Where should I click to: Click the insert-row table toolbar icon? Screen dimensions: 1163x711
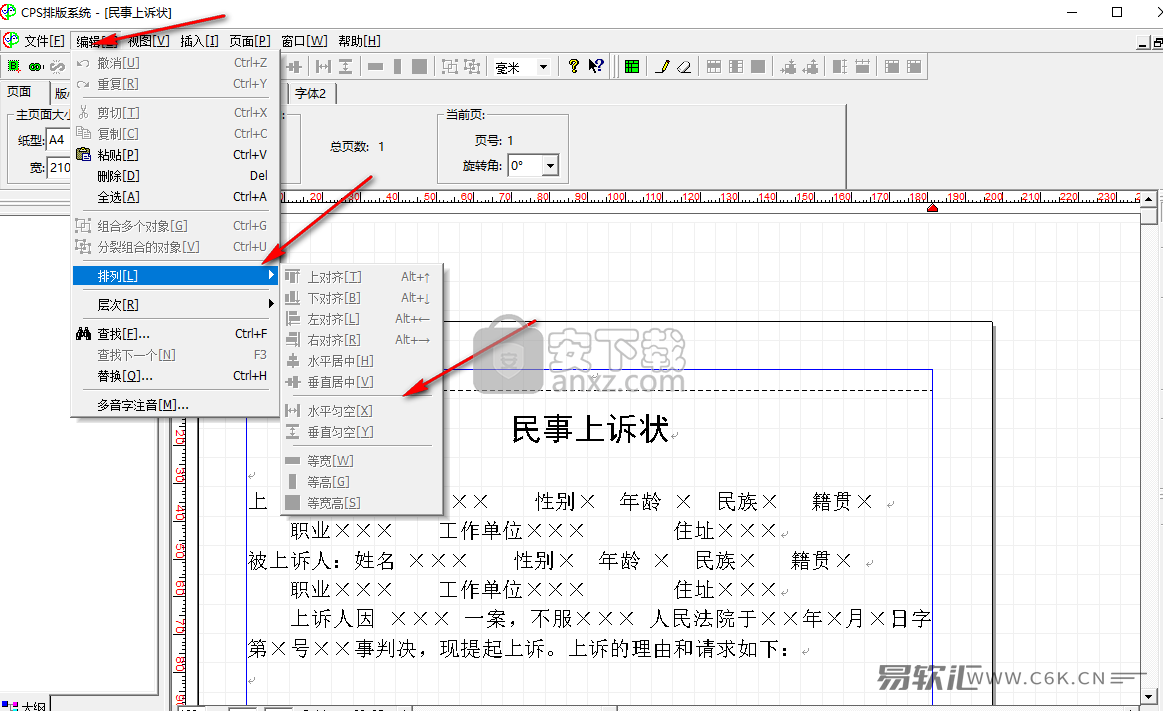(714, 67)
